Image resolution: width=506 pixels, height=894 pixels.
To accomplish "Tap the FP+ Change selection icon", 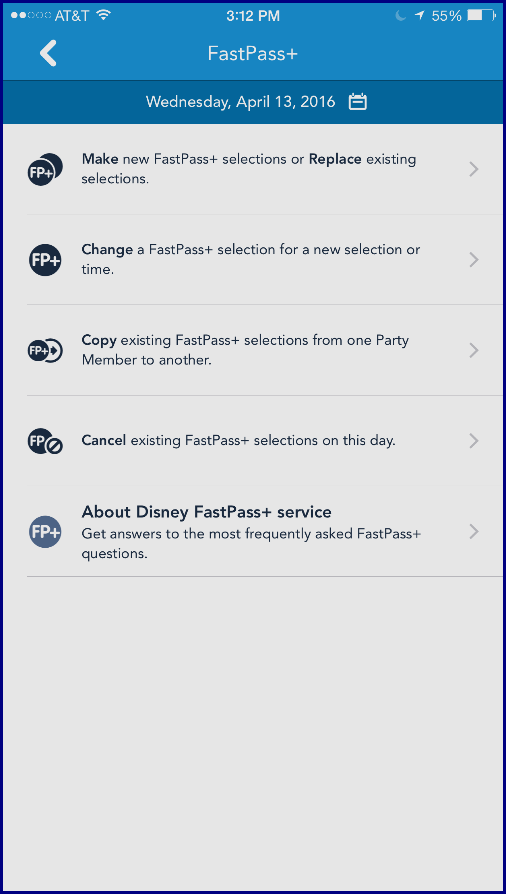I will click(x=45, y=260).
